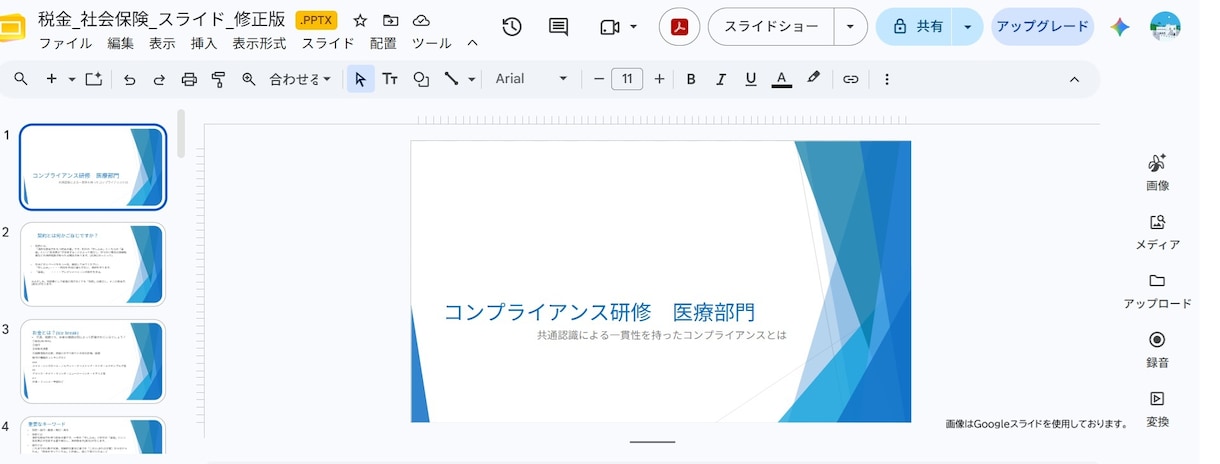Open the スライド menu
1220x464 pixels.
point(328,43)
